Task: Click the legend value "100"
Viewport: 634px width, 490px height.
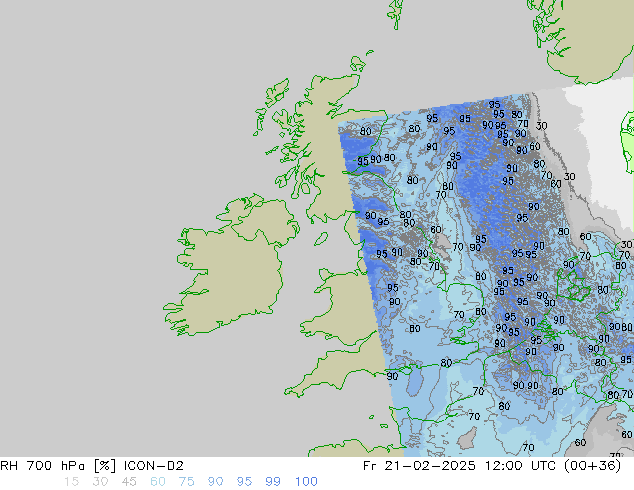Action: pos(306,482)
